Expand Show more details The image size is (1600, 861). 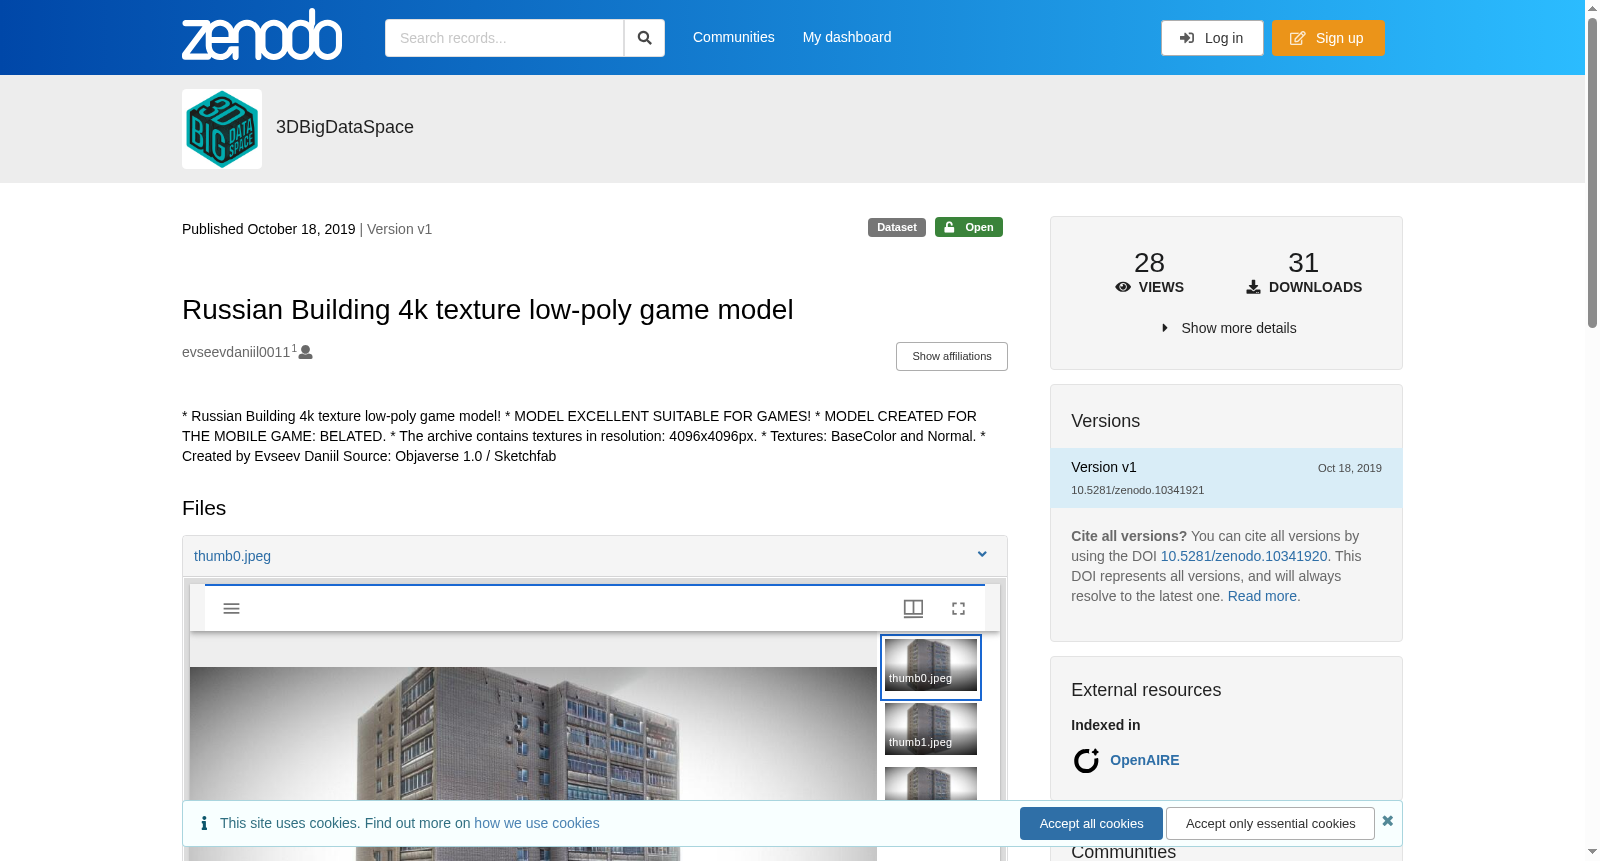click(x=1229, y=328)
